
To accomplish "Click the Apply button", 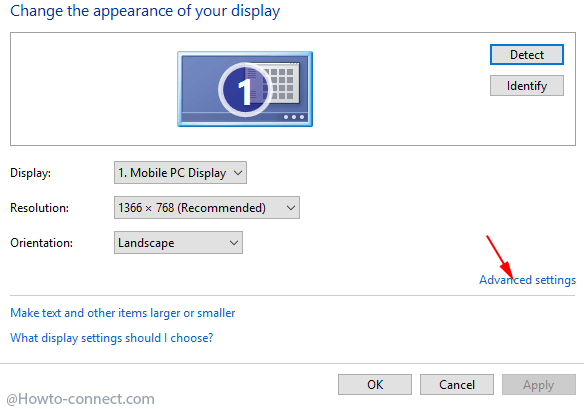I will point(539,384).
